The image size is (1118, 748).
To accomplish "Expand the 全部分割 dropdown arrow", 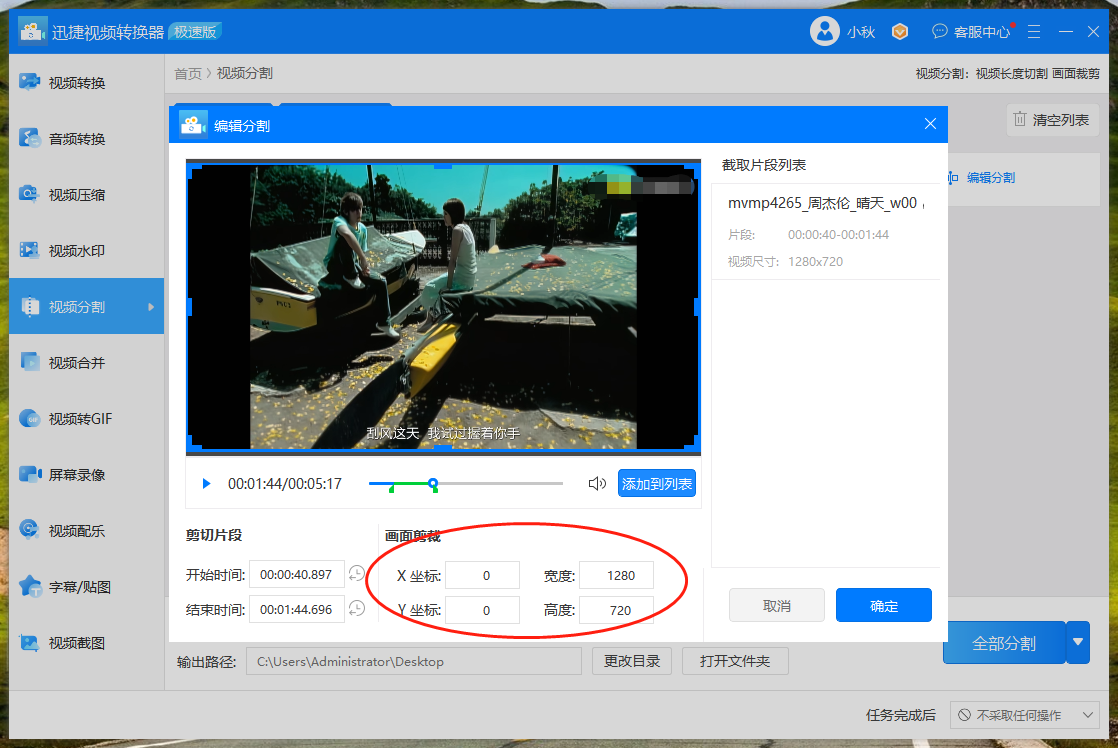I will coord(1078,642).
